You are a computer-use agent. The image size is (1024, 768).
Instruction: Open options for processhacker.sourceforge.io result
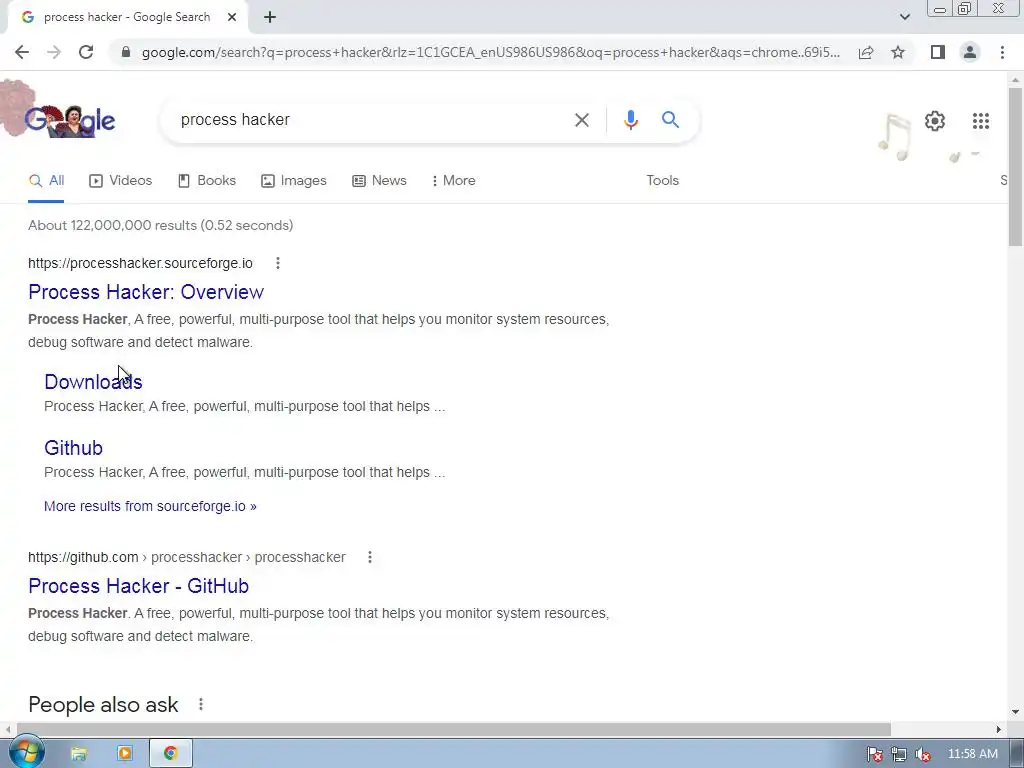278,263
